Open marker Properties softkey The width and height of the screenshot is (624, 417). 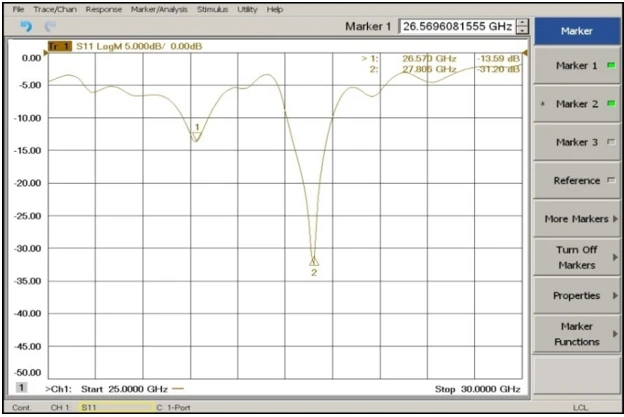tap(577, 295)
